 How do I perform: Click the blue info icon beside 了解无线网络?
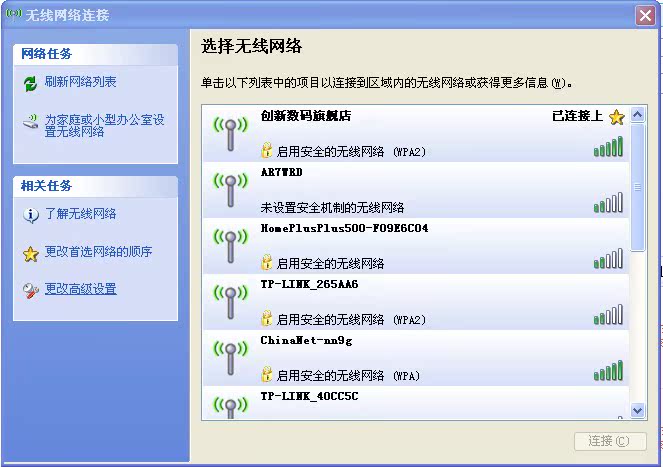pyautogui.click(x=30, y=215)
